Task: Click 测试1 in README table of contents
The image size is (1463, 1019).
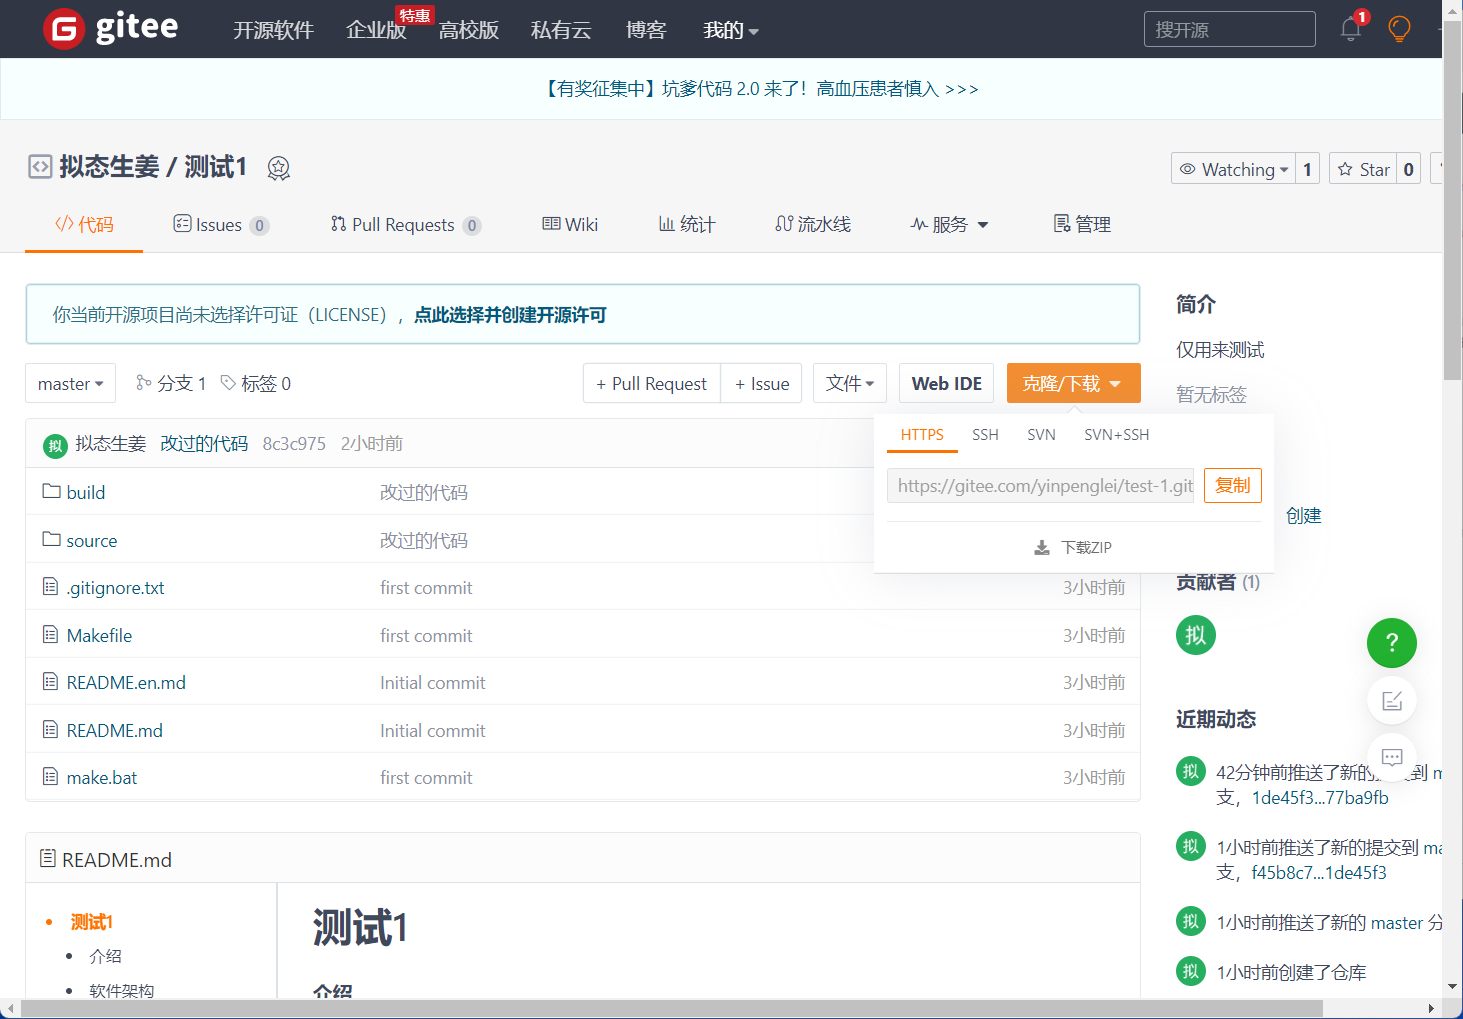Action: [x=92, y=921]
